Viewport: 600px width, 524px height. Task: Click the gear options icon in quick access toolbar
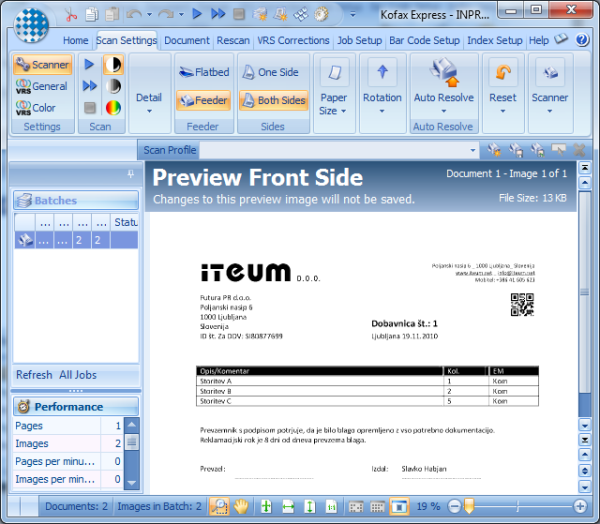pyautogui.click(x=321, y=15)
